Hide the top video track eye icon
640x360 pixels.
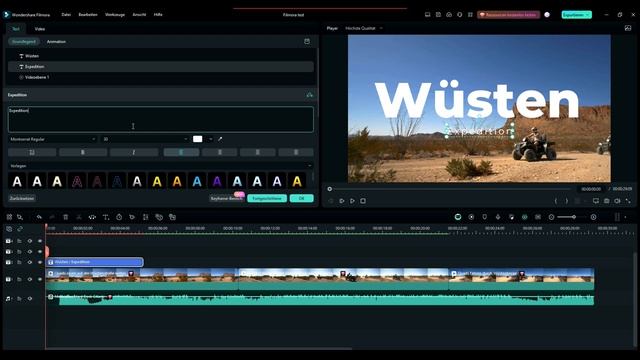pos(40,241)
